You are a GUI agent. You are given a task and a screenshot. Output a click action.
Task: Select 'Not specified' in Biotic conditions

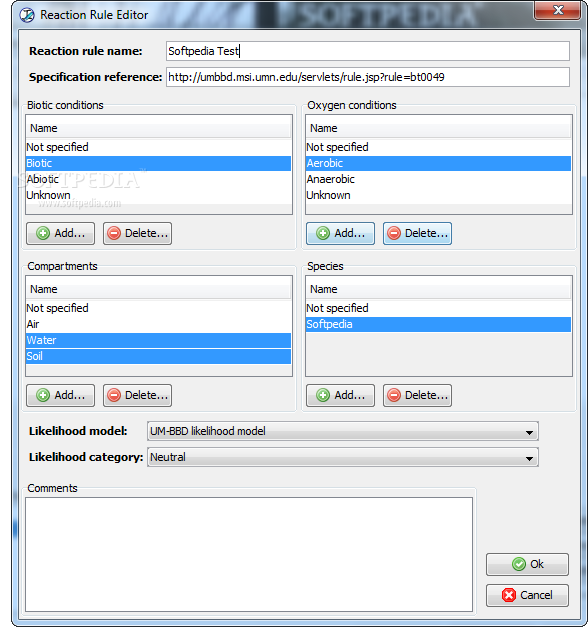(x=158, y=147)
